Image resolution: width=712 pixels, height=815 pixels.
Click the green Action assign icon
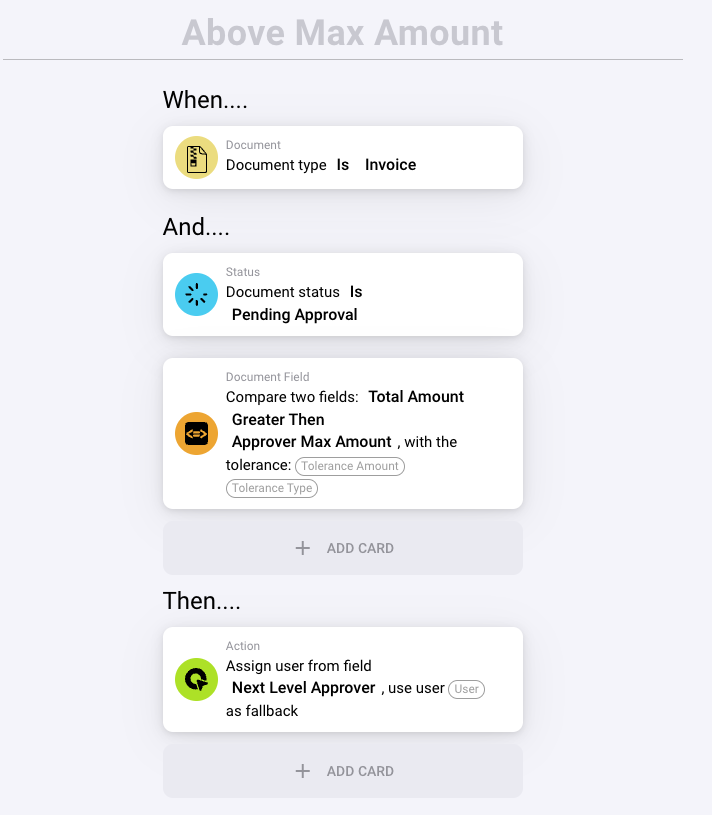click(197, 679)
